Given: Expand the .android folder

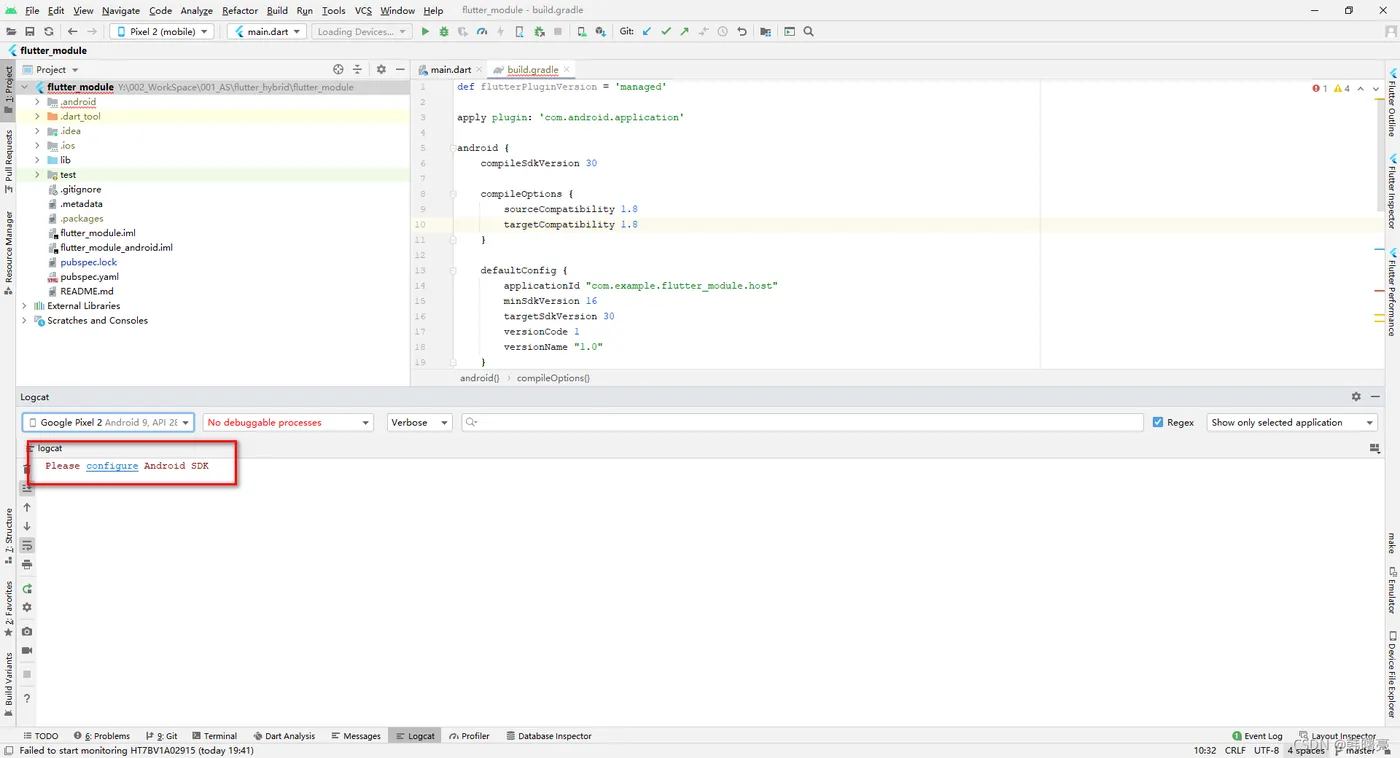Looking at the screenshot, I should pos(37,102).
